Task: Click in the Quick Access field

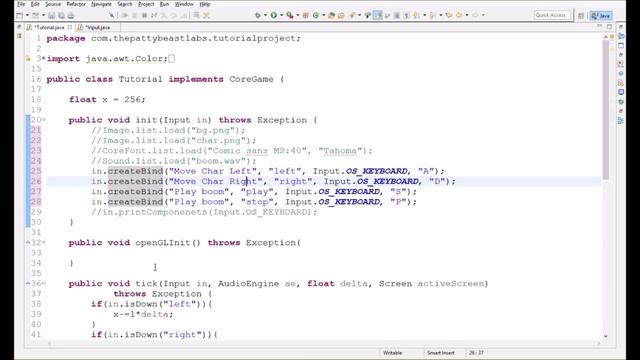Action: tap(552, 15)
